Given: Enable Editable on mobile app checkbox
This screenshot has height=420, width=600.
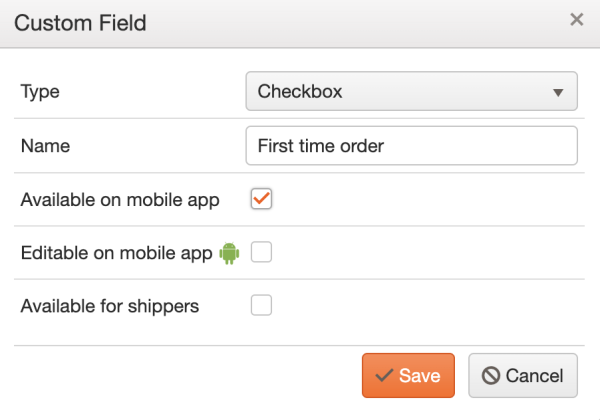Looking at the screenshot, I should point(261,253).
